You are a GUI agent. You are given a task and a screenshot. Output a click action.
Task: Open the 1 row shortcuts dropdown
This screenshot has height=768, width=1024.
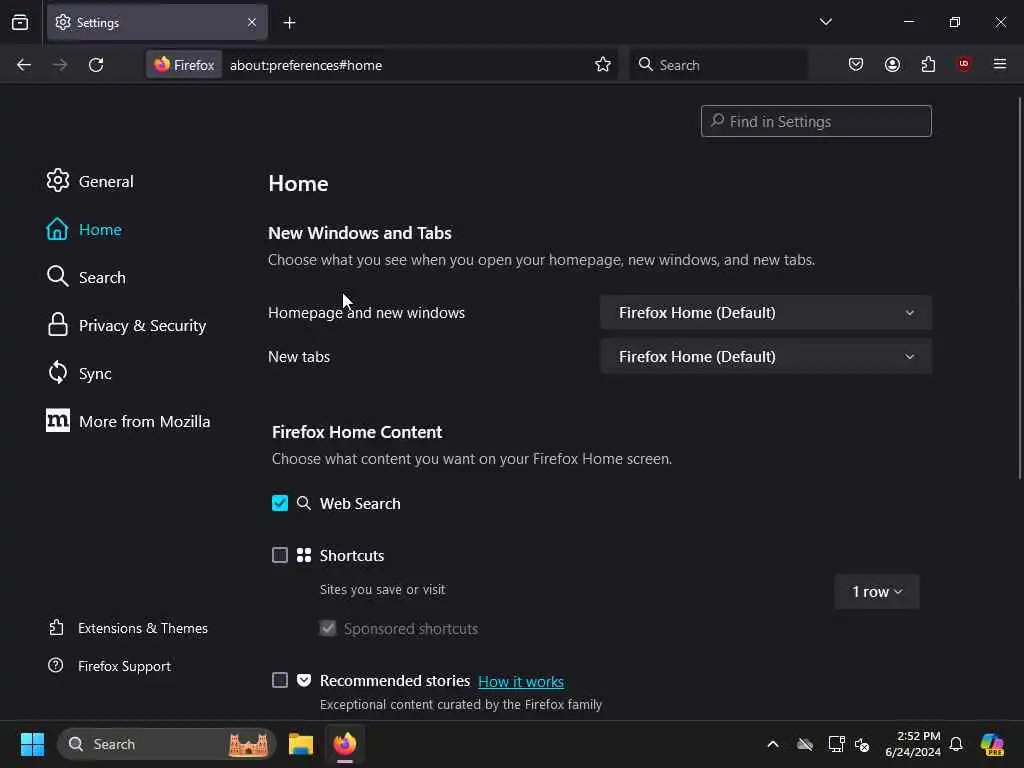(876, 592)
